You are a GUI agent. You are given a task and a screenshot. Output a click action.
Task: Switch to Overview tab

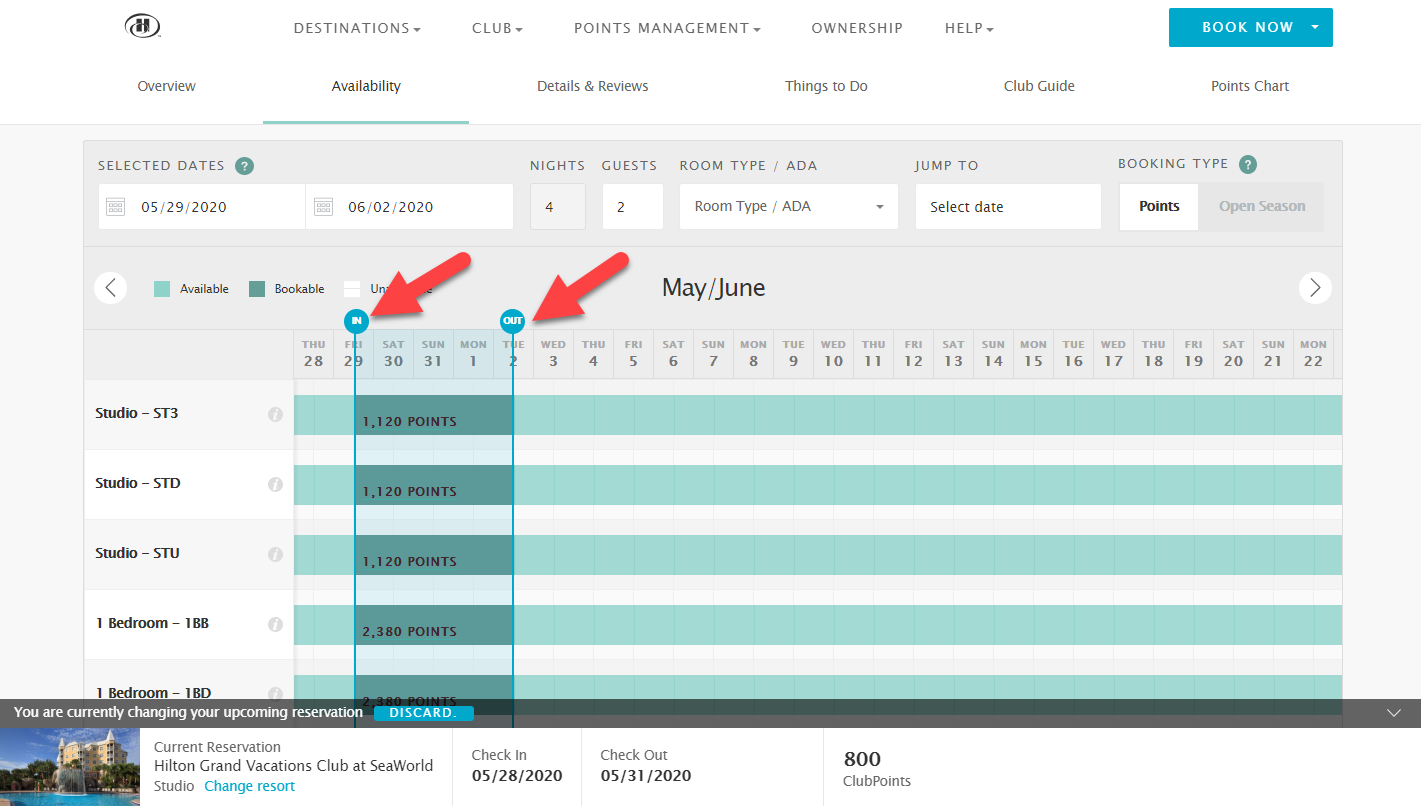(166, 86)
